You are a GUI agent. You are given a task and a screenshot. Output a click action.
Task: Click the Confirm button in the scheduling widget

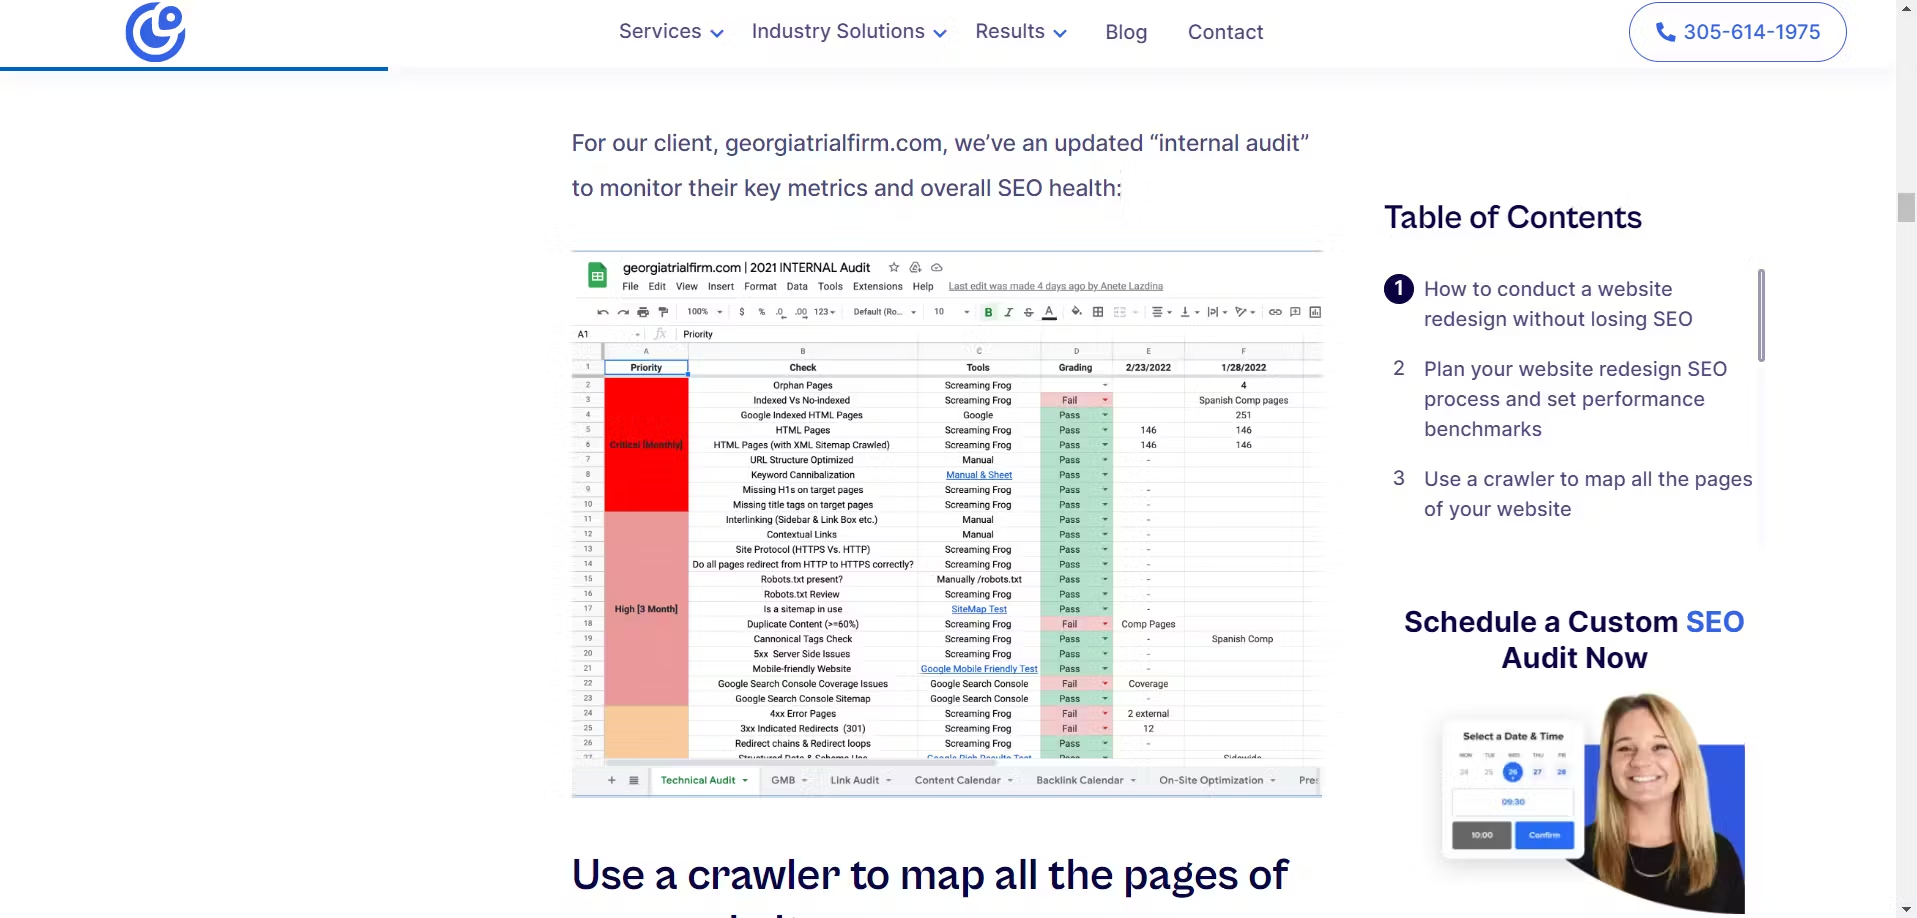click(x=1544, y=835)
